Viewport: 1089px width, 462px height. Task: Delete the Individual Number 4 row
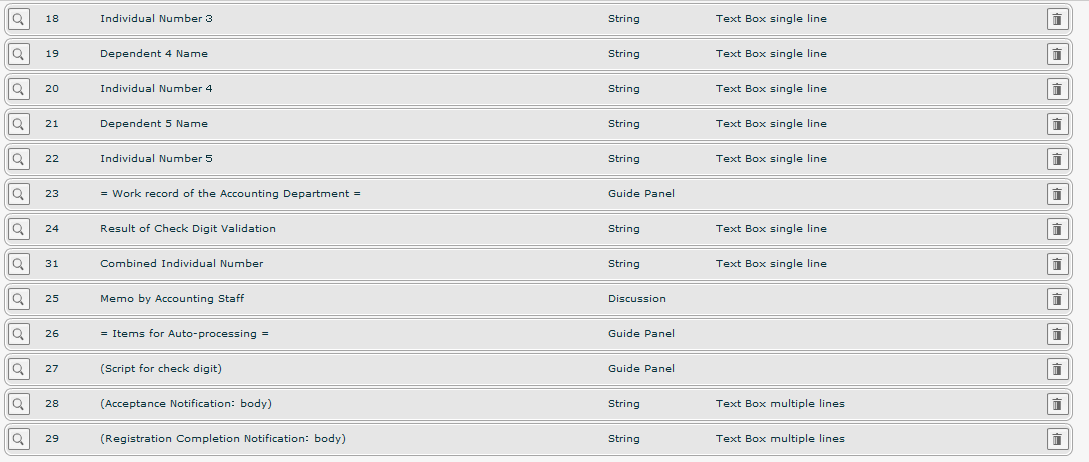click(1057, 89)
